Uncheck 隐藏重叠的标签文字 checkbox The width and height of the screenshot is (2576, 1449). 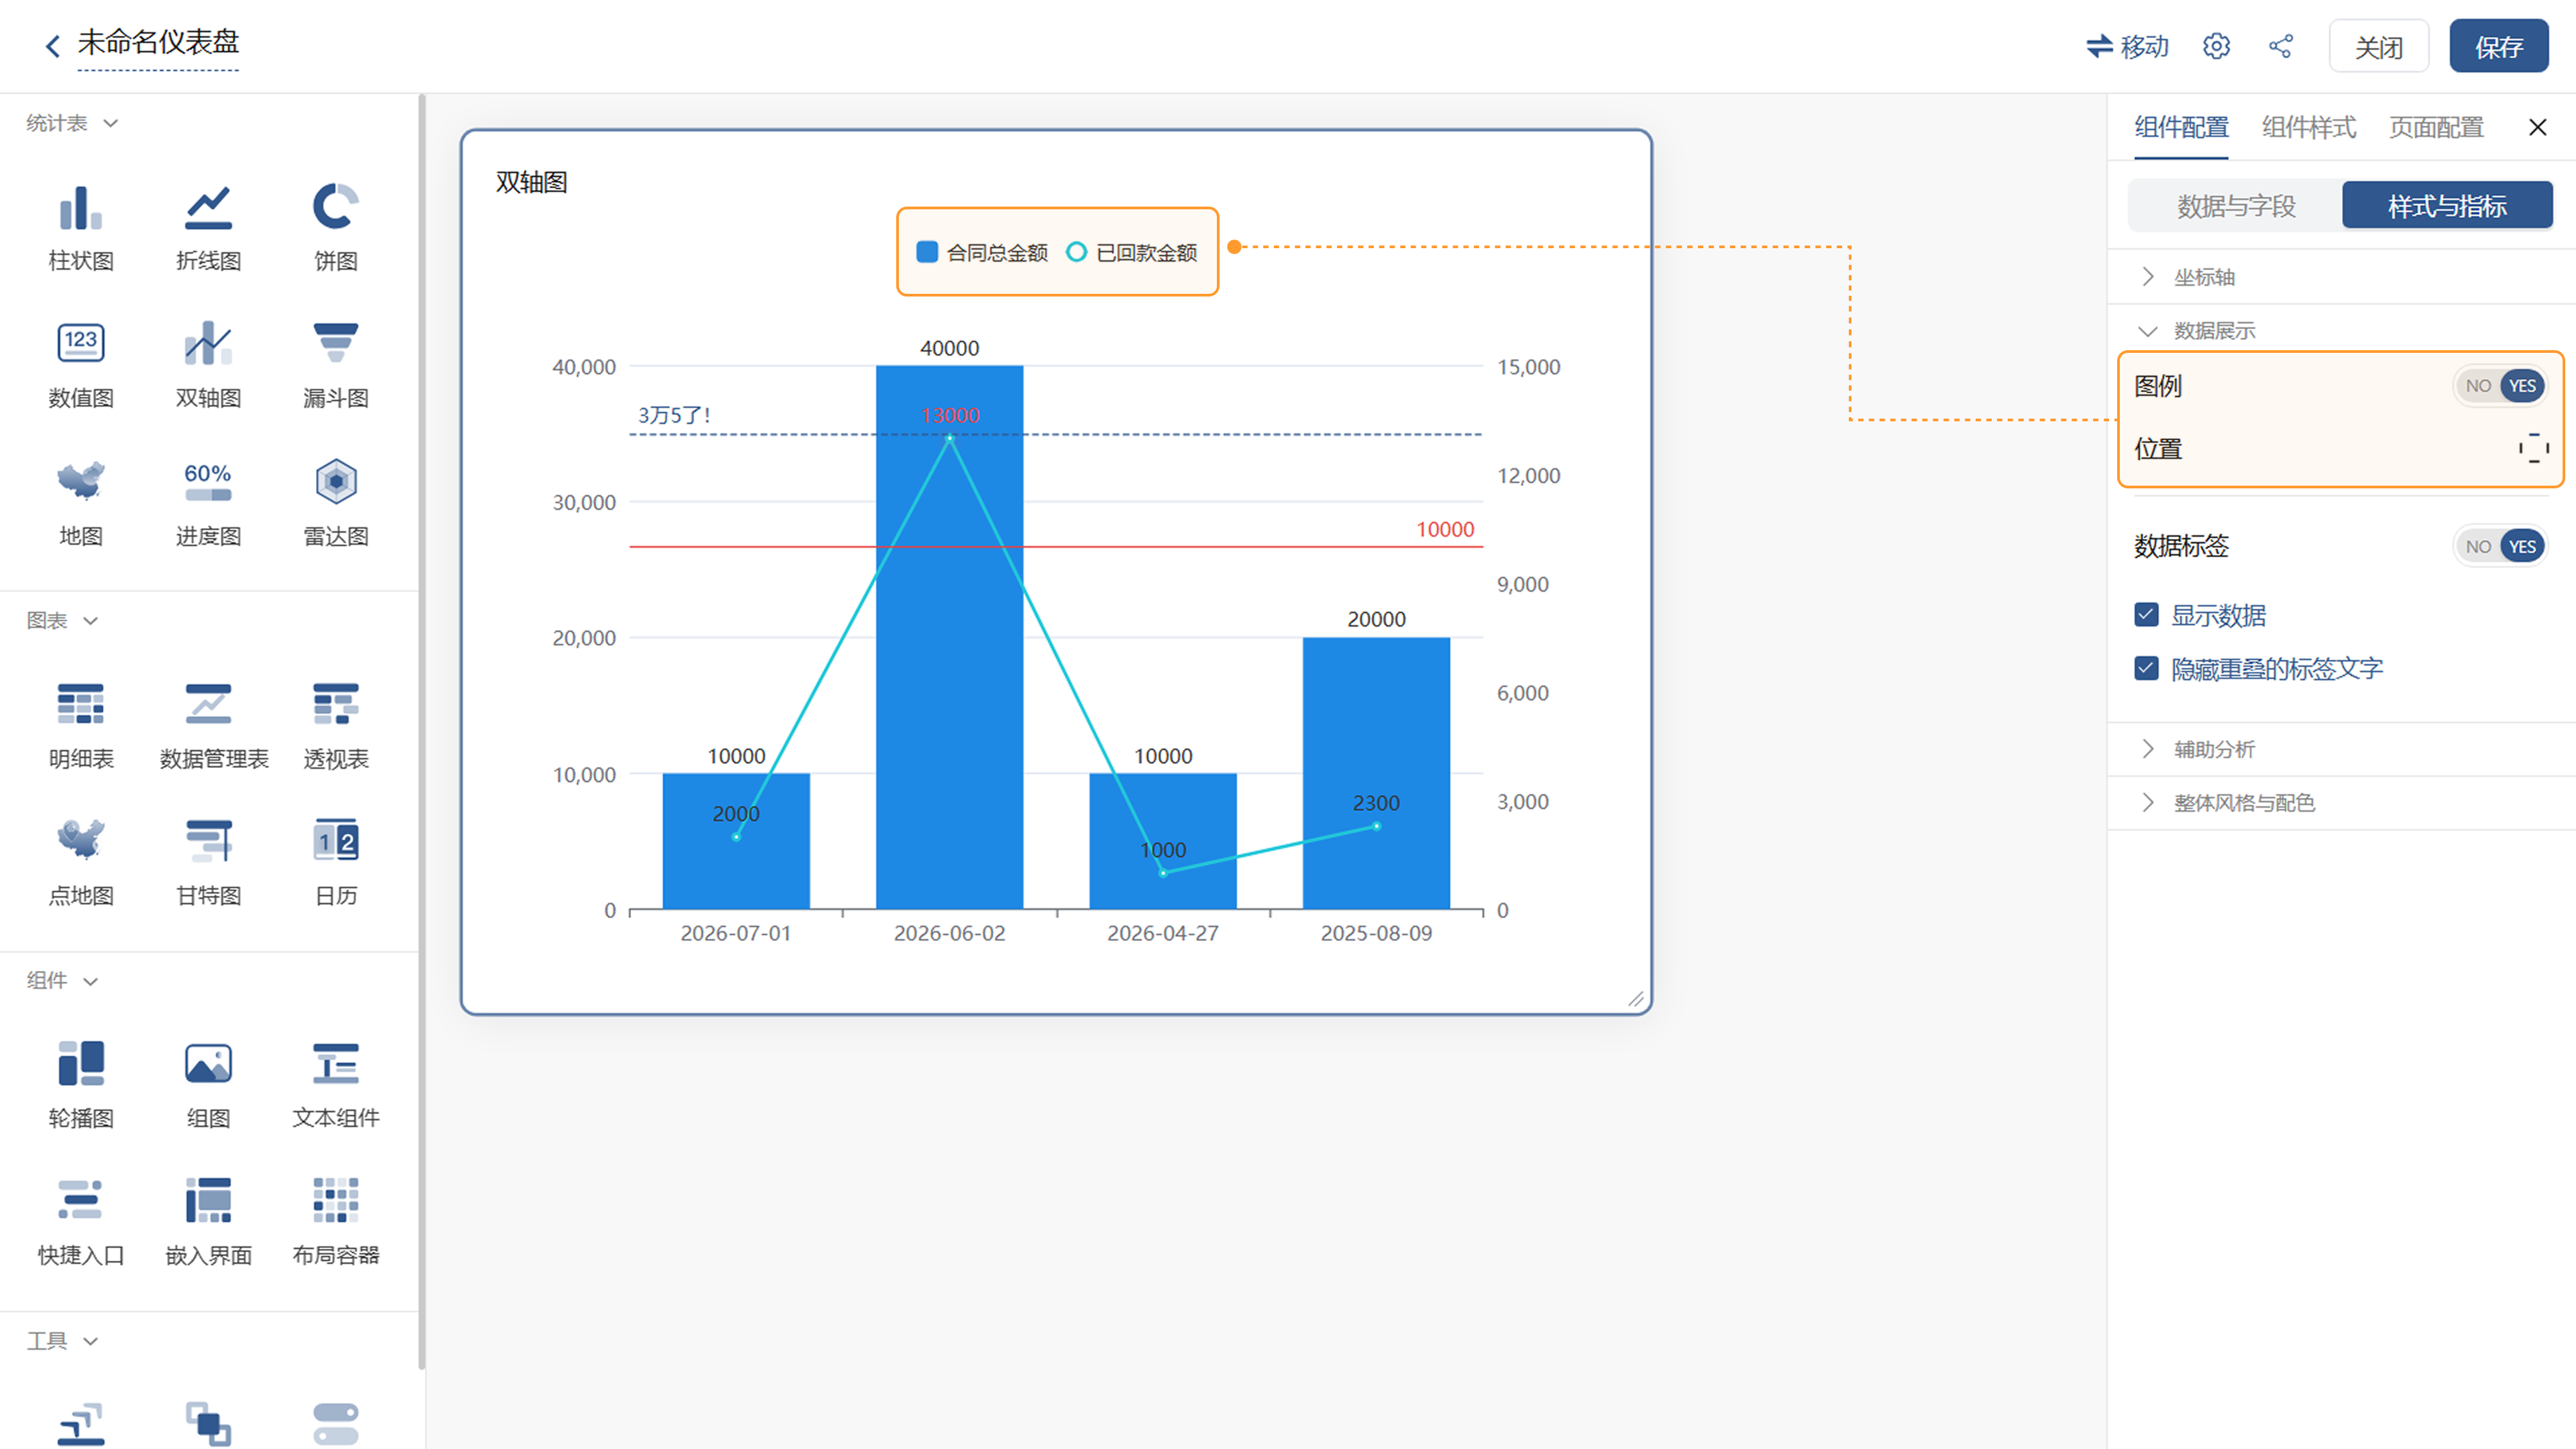tap(2146, 668)
